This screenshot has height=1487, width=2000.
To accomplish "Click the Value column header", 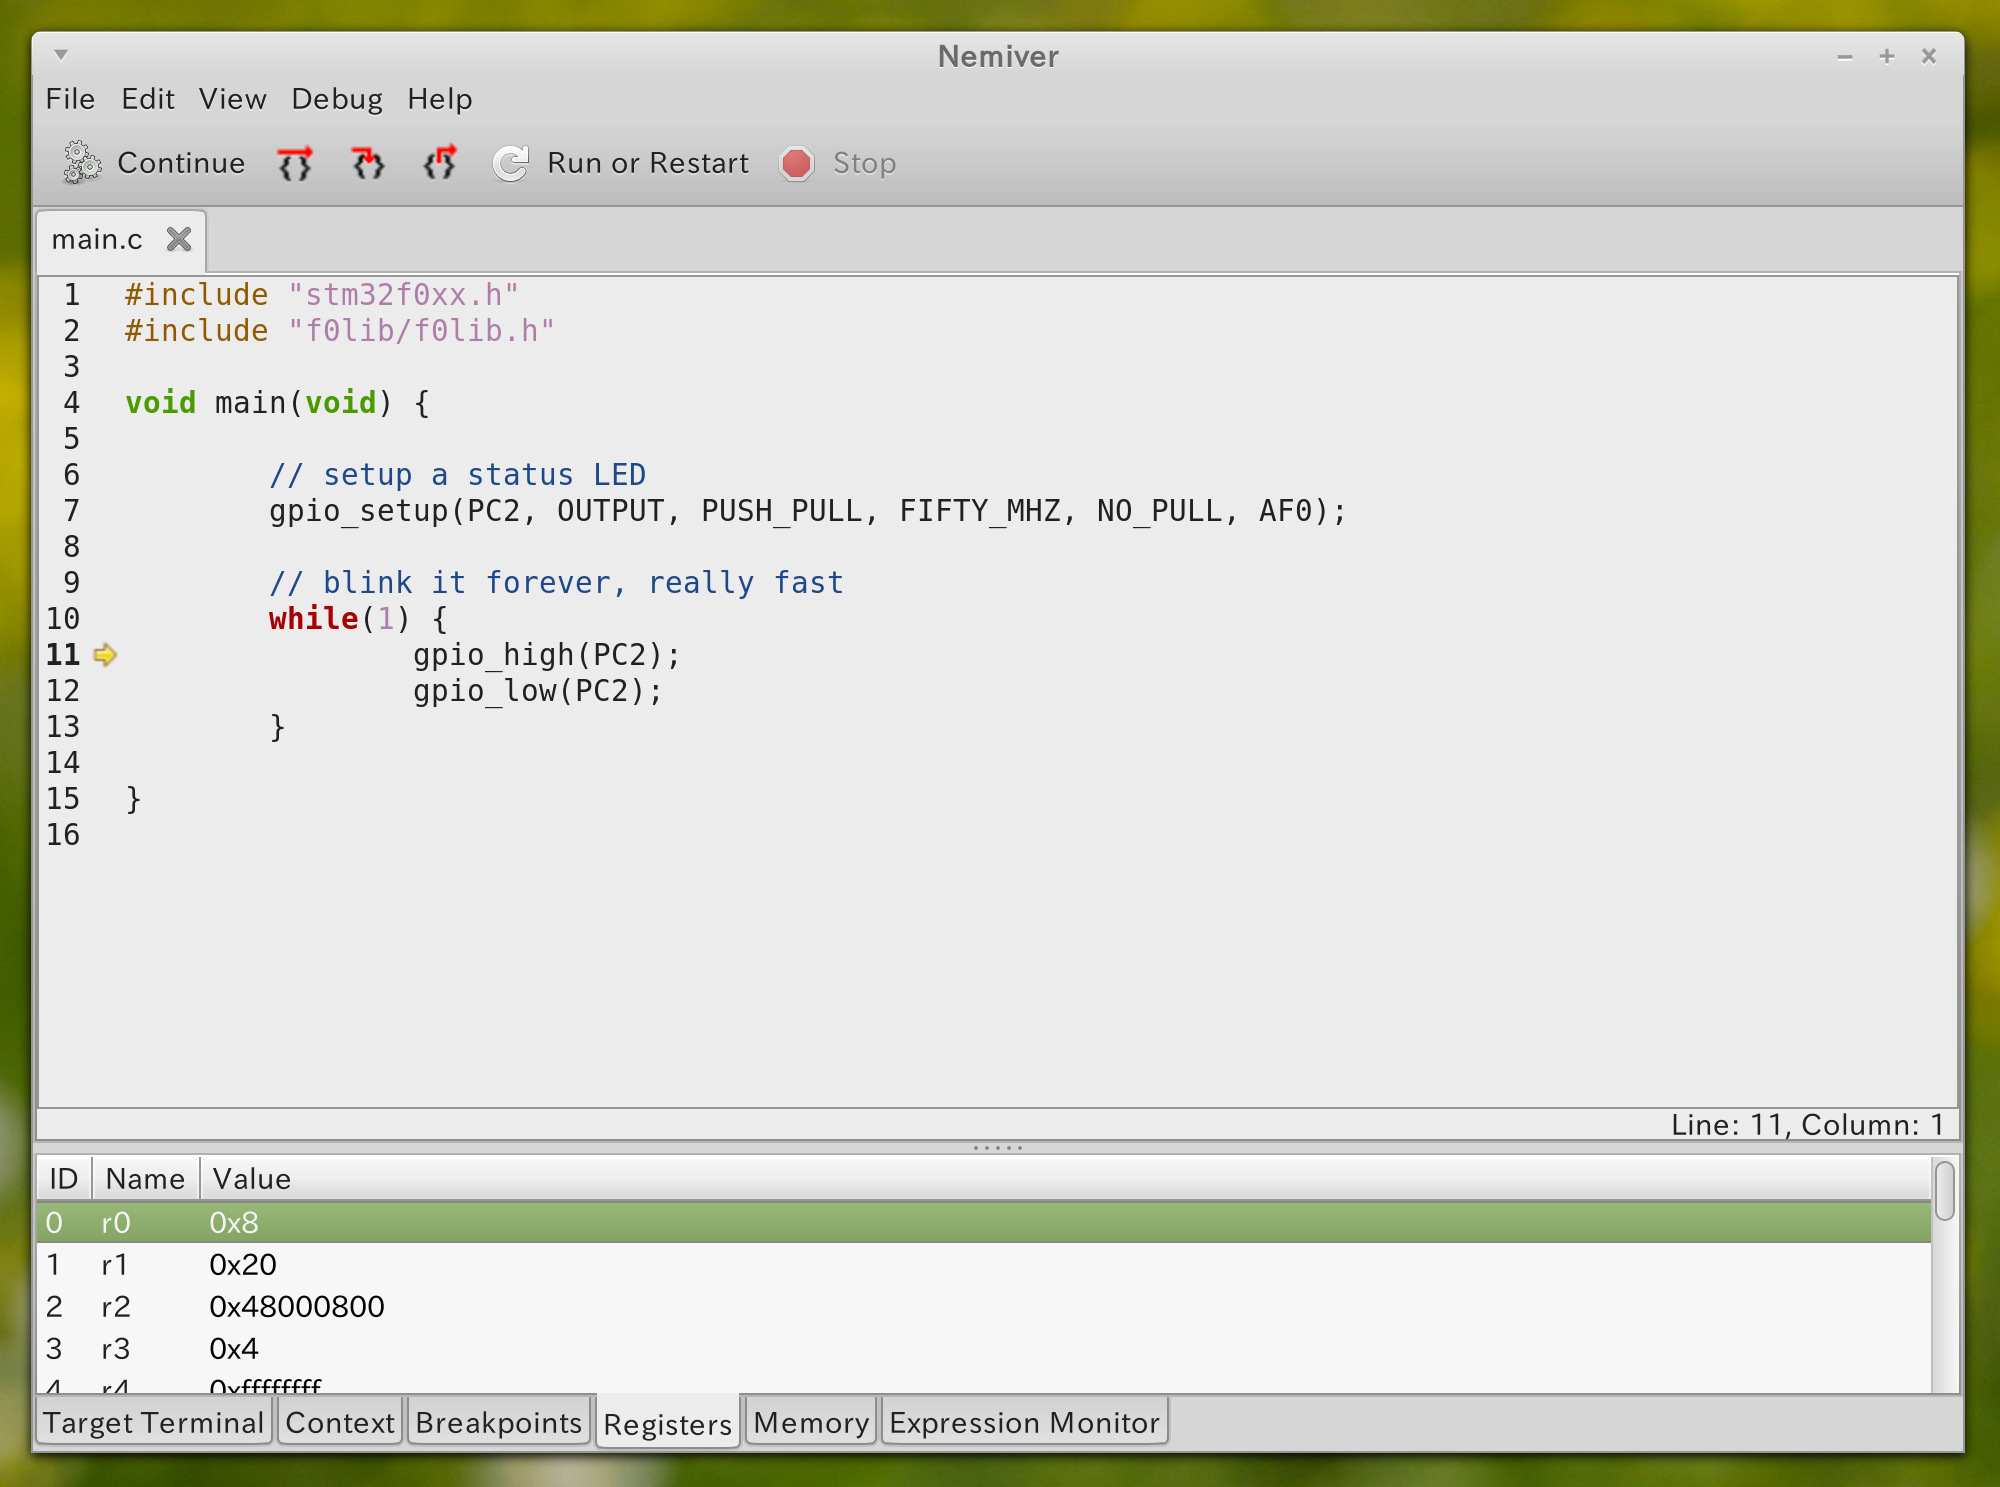I will pos(252,1179).
